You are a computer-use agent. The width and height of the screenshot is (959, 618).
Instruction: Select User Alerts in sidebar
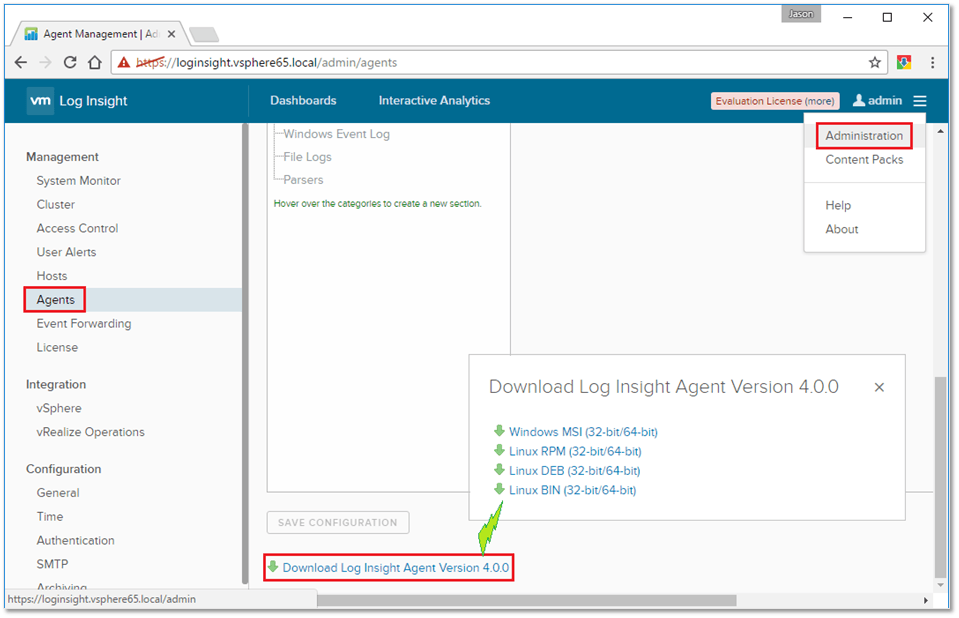(66, 253)
